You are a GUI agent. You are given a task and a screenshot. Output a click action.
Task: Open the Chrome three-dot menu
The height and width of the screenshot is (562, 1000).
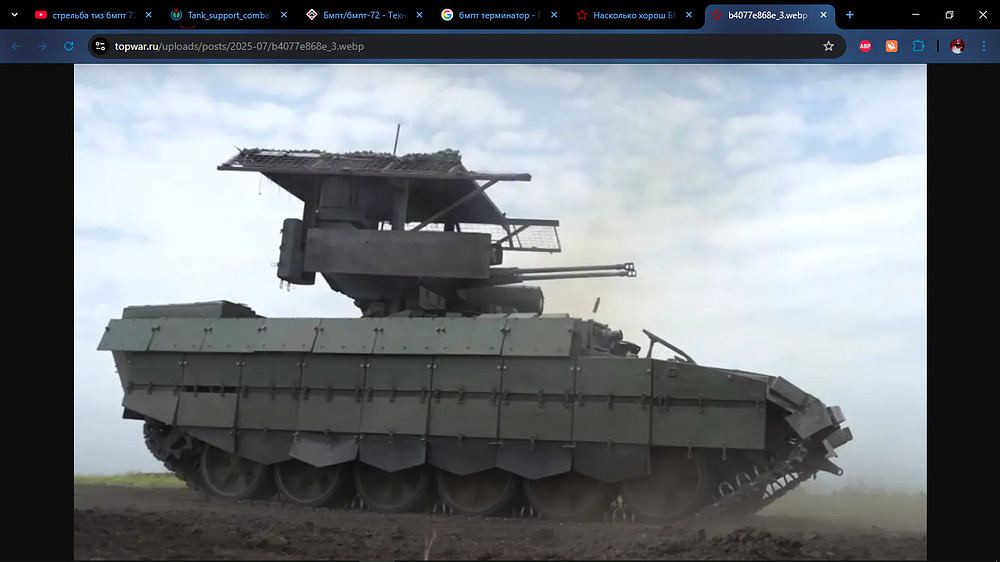click(984, 46)
